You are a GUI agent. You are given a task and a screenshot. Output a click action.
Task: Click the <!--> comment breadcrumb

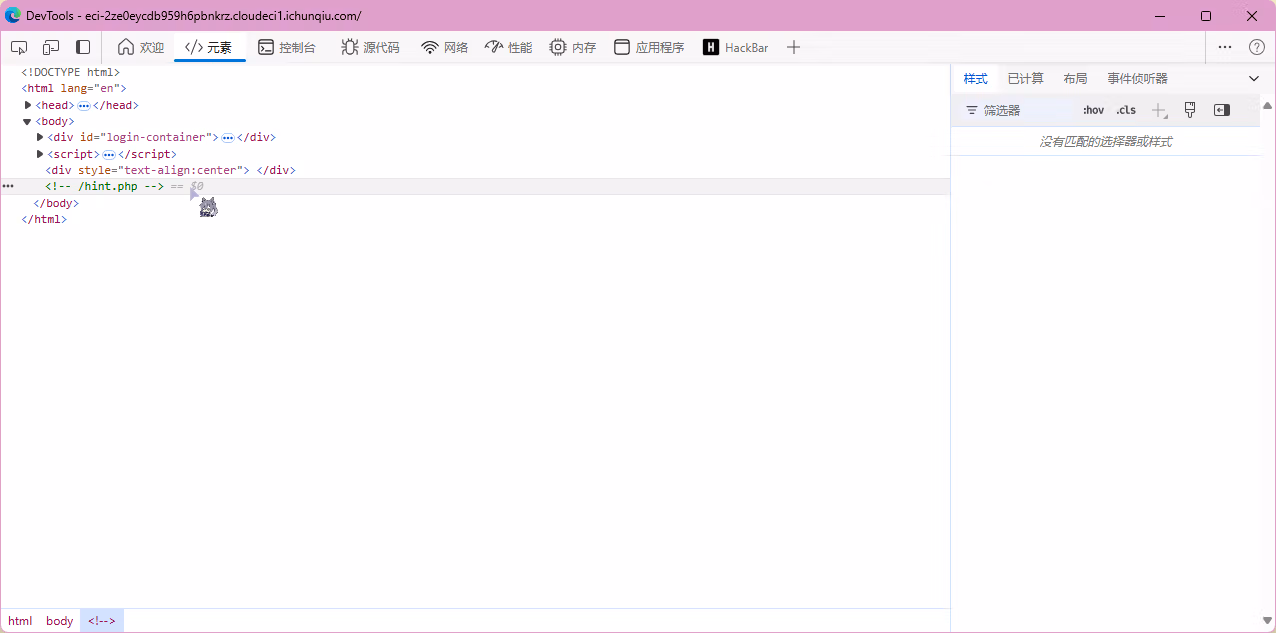102,621
